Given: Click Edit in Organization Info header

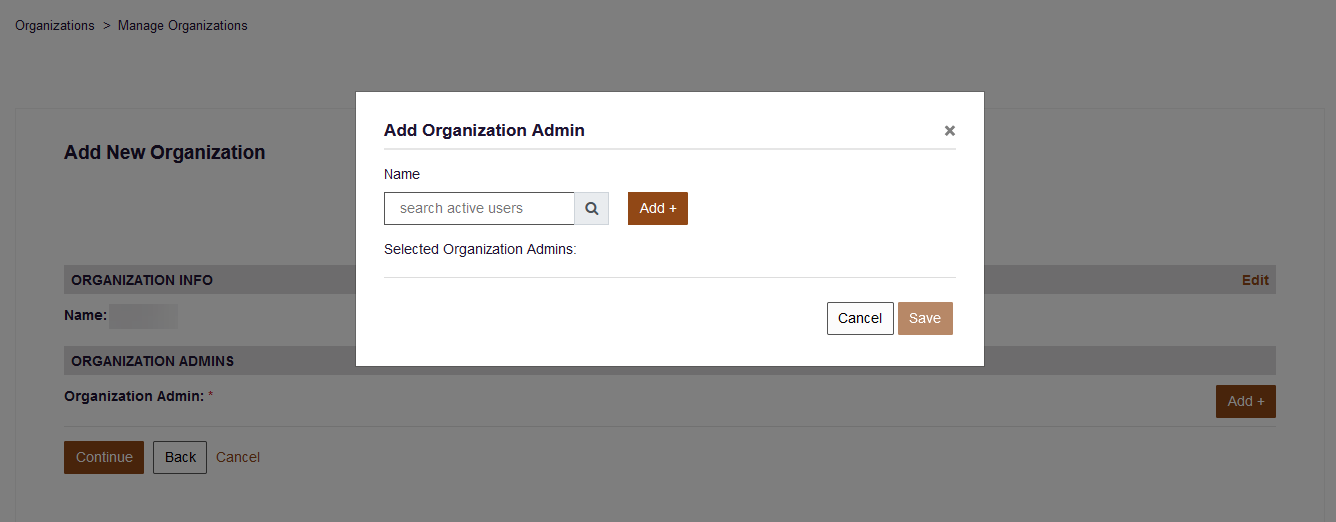Looking at the screenshot, I should (1255, 280).
